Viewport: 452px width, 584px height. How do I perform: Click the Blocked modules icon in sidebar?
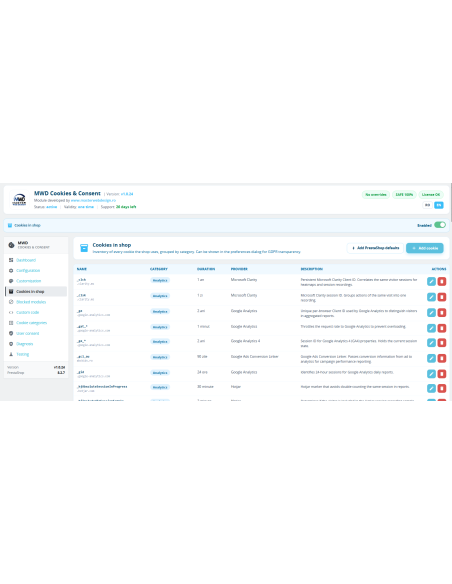11,302
